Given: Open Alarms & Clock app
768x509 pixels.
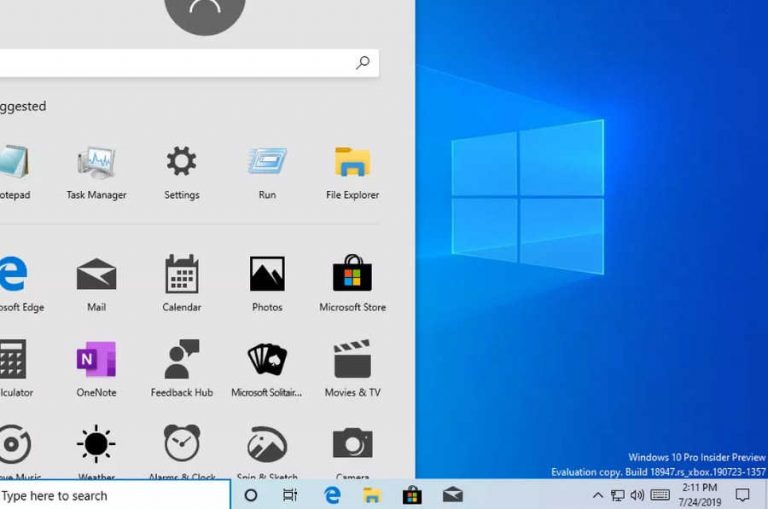Looking at the screenshot, I should click(x=182, y=451).
